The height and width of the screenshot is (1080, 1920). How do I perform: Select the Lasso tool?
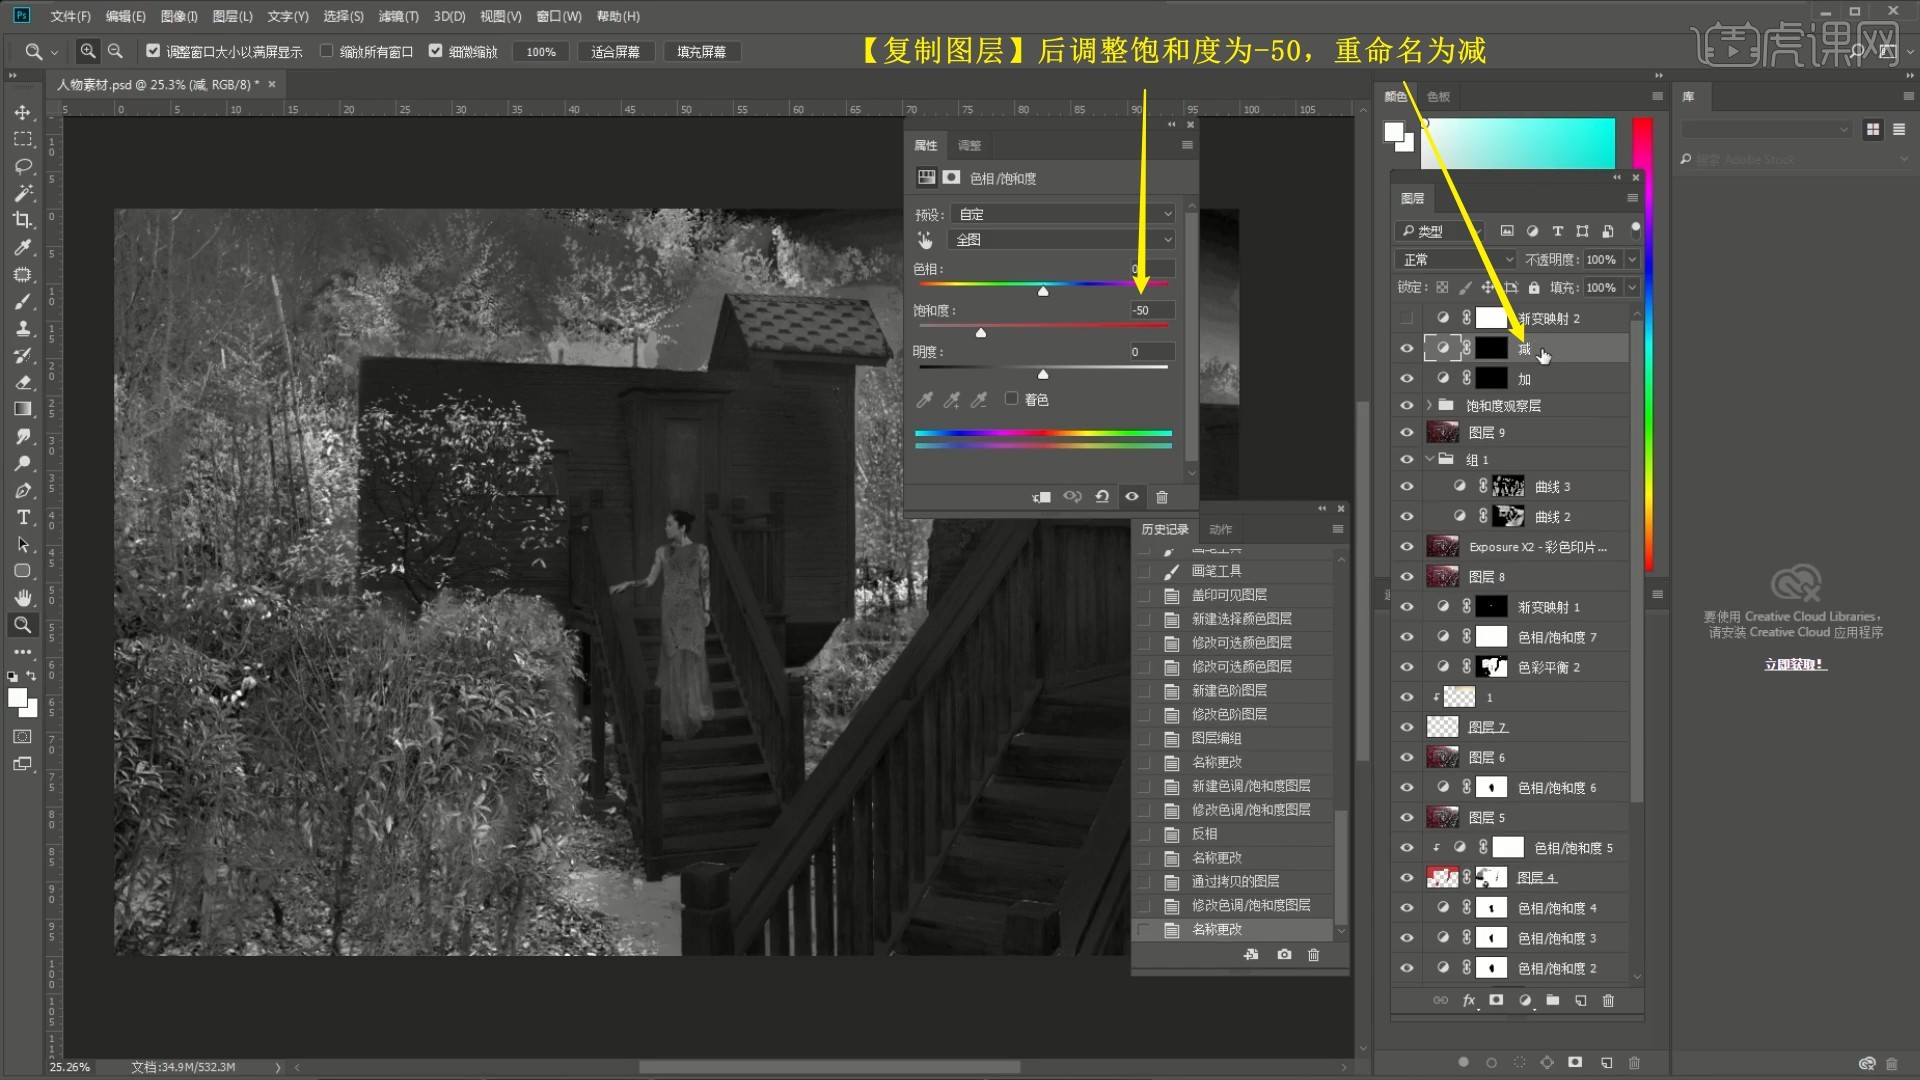[x=22, y=166]
